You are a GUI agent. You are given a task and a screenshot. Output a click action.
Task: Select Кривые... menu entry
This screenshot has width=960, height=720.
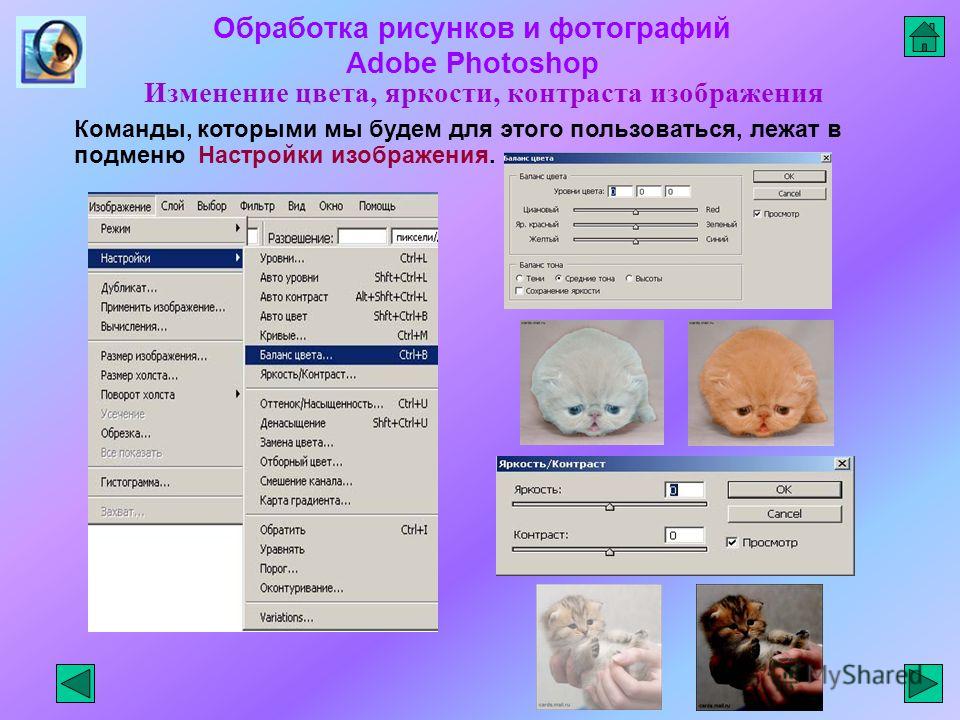[342, 336]
